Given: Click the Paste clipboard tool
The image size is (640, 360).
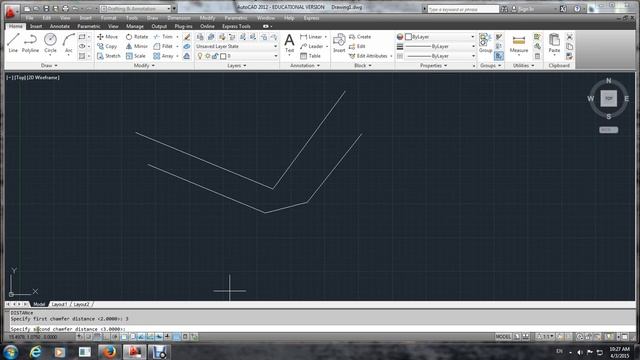Looking at the screenshot, I should tap(554, 44).
